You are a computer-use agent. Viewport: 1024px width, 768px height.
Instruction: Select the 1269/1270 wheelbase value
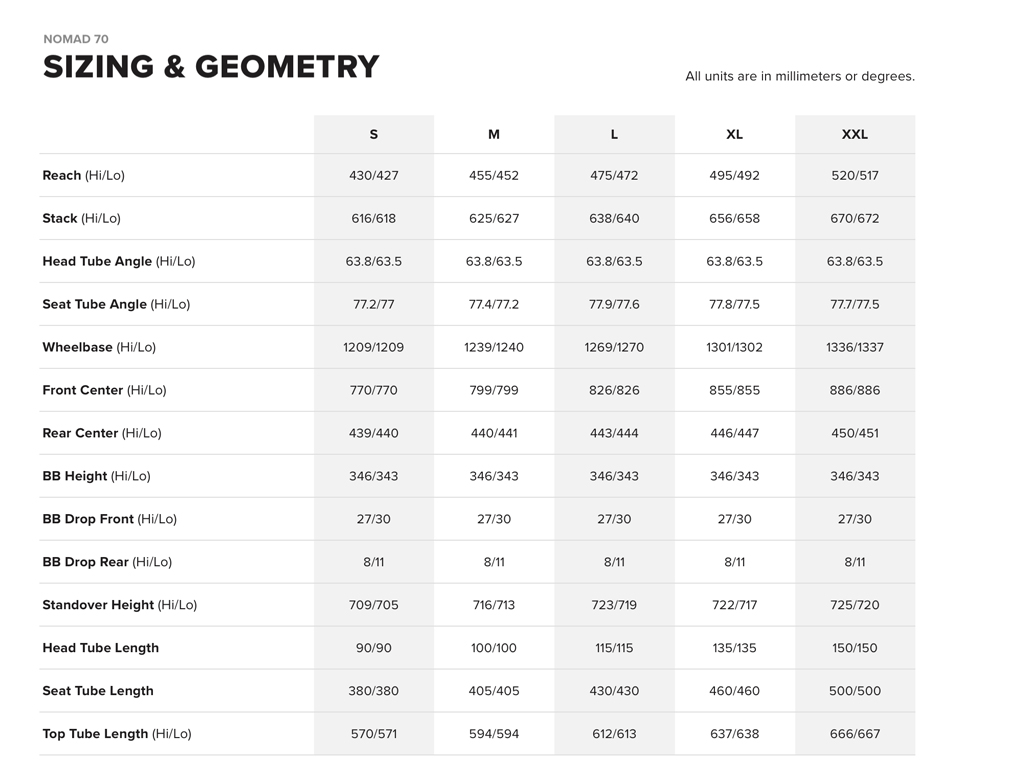click(x=614, y=347)
